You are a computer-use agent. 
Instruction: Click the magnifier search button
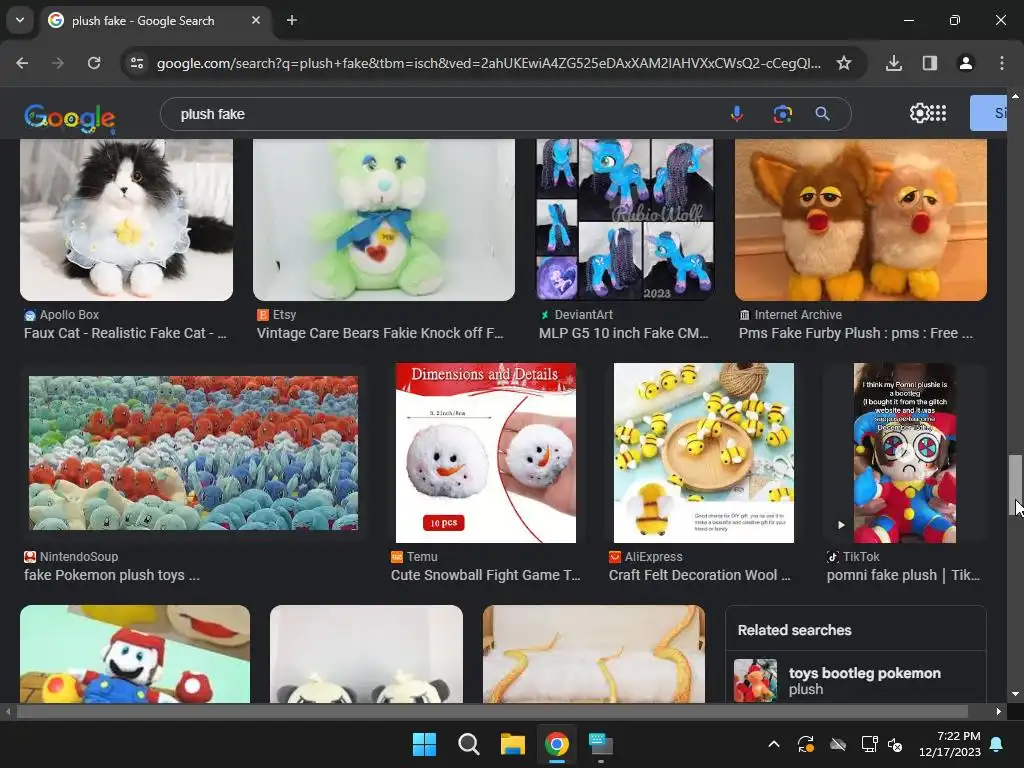click(x=823, y=114)
